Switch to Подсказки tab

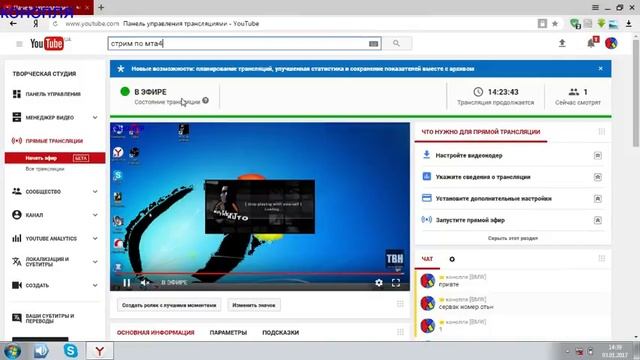(x=280, y=333)
